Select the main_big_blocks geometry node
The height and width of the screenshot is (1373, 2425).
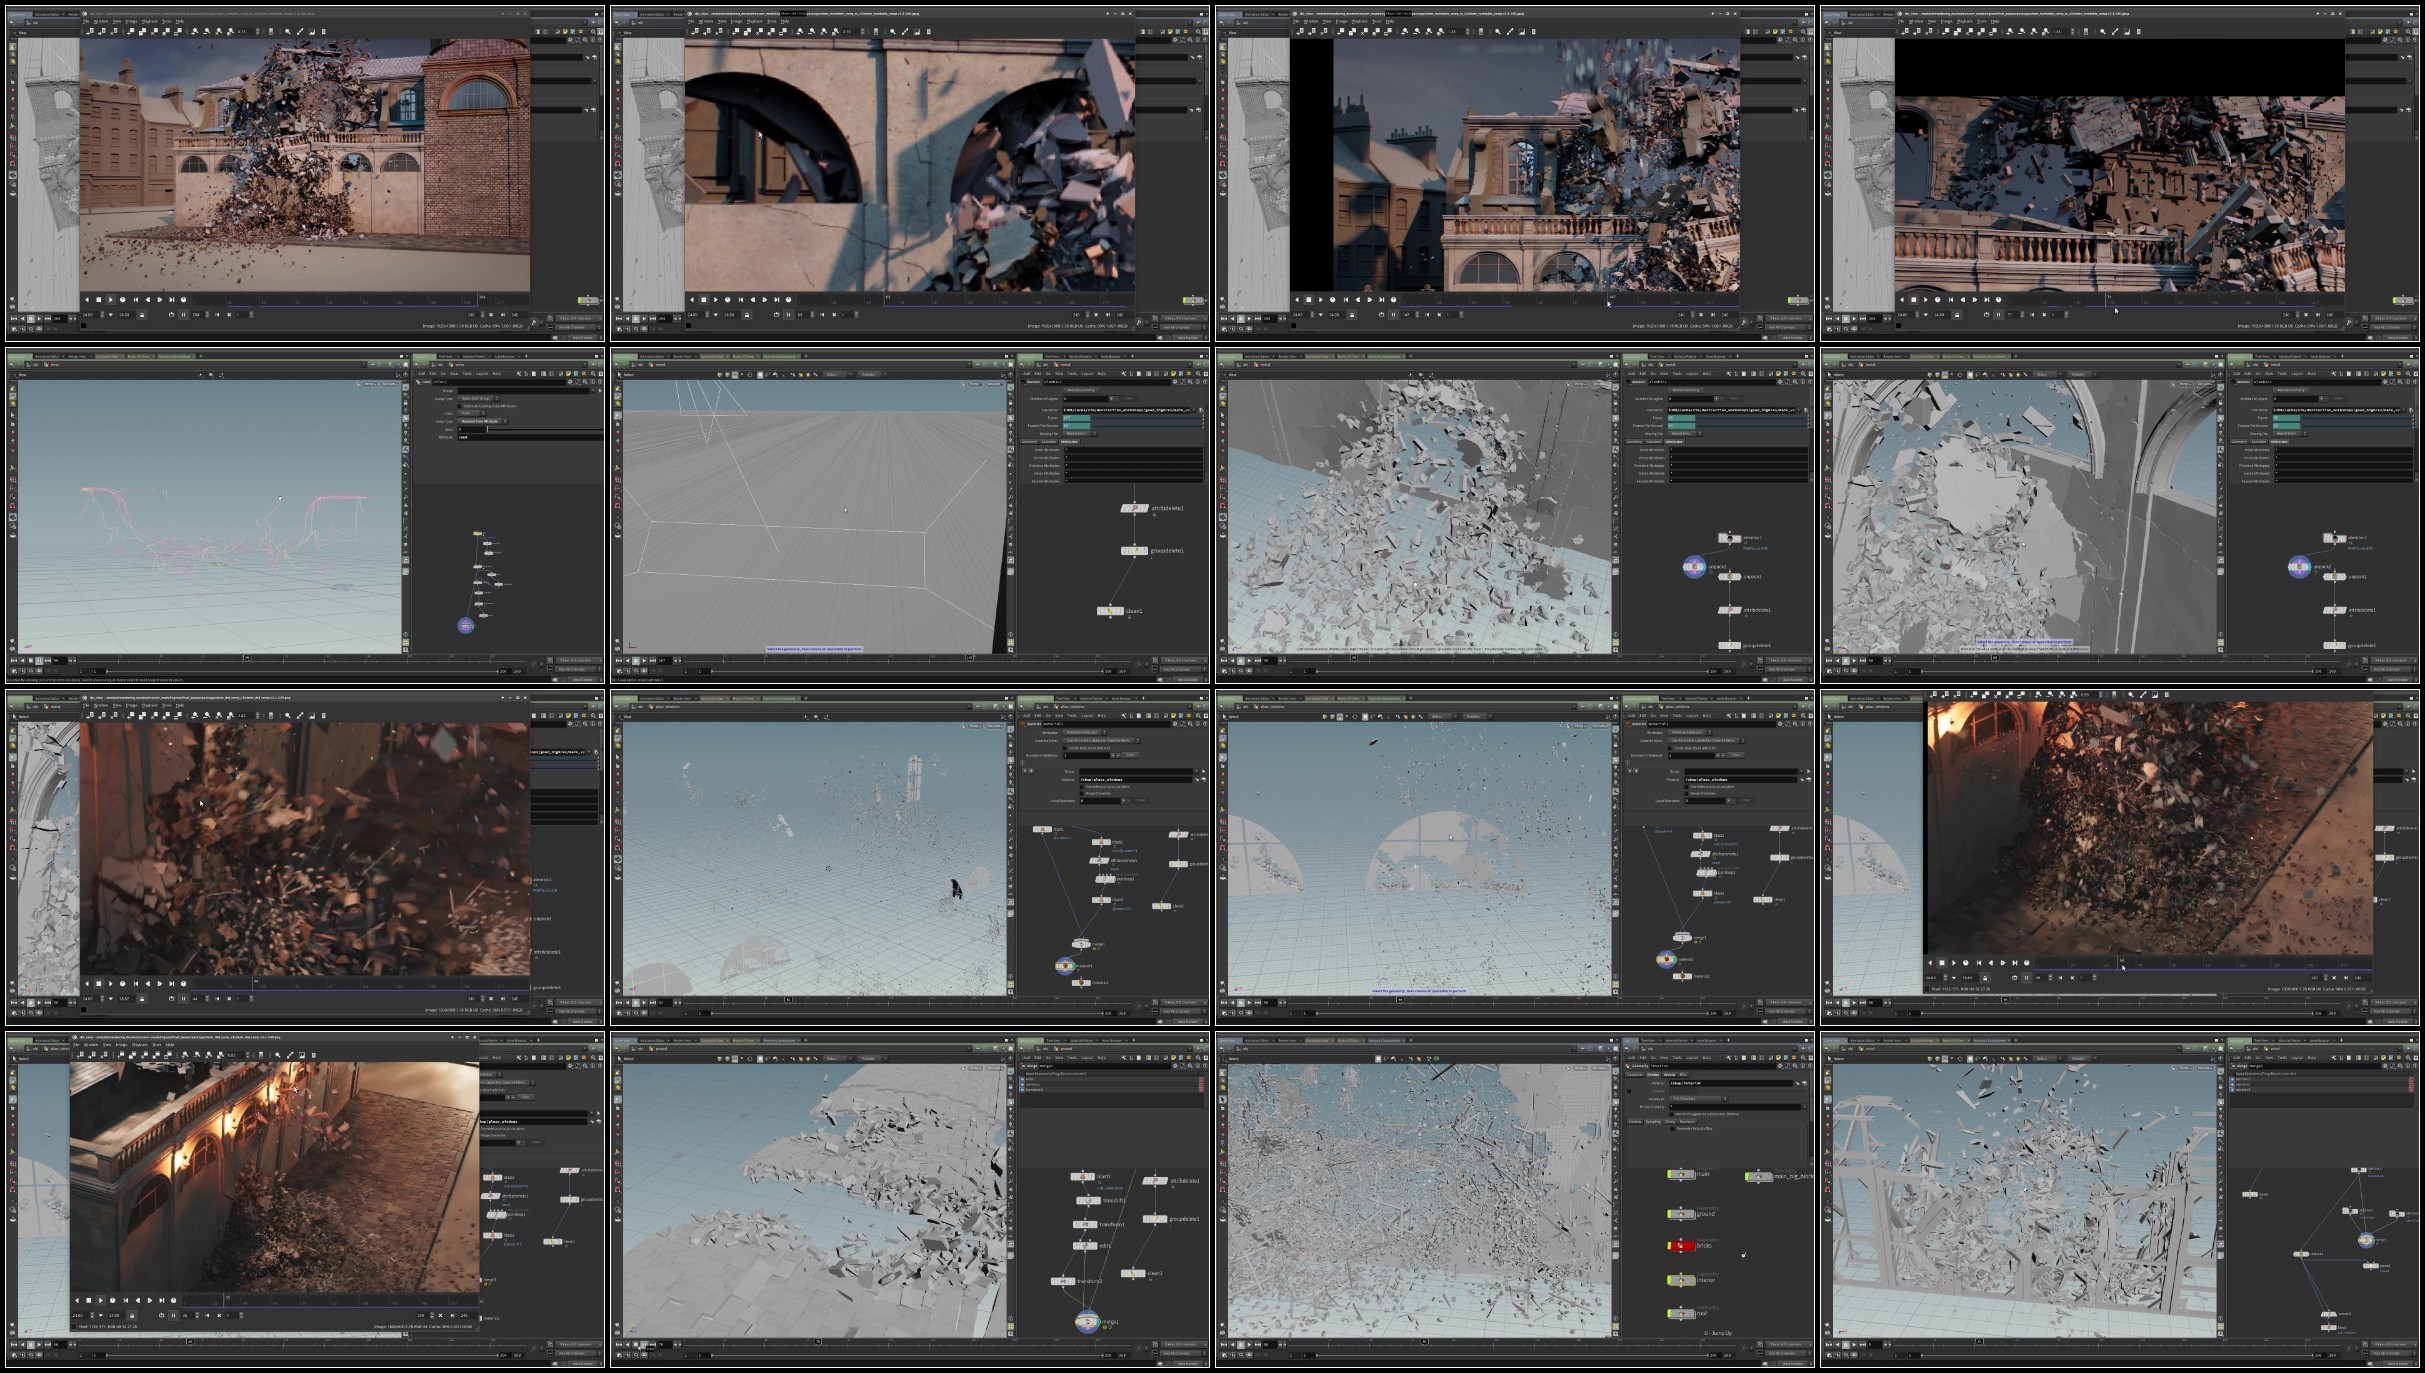[x=1759, y=1177]
